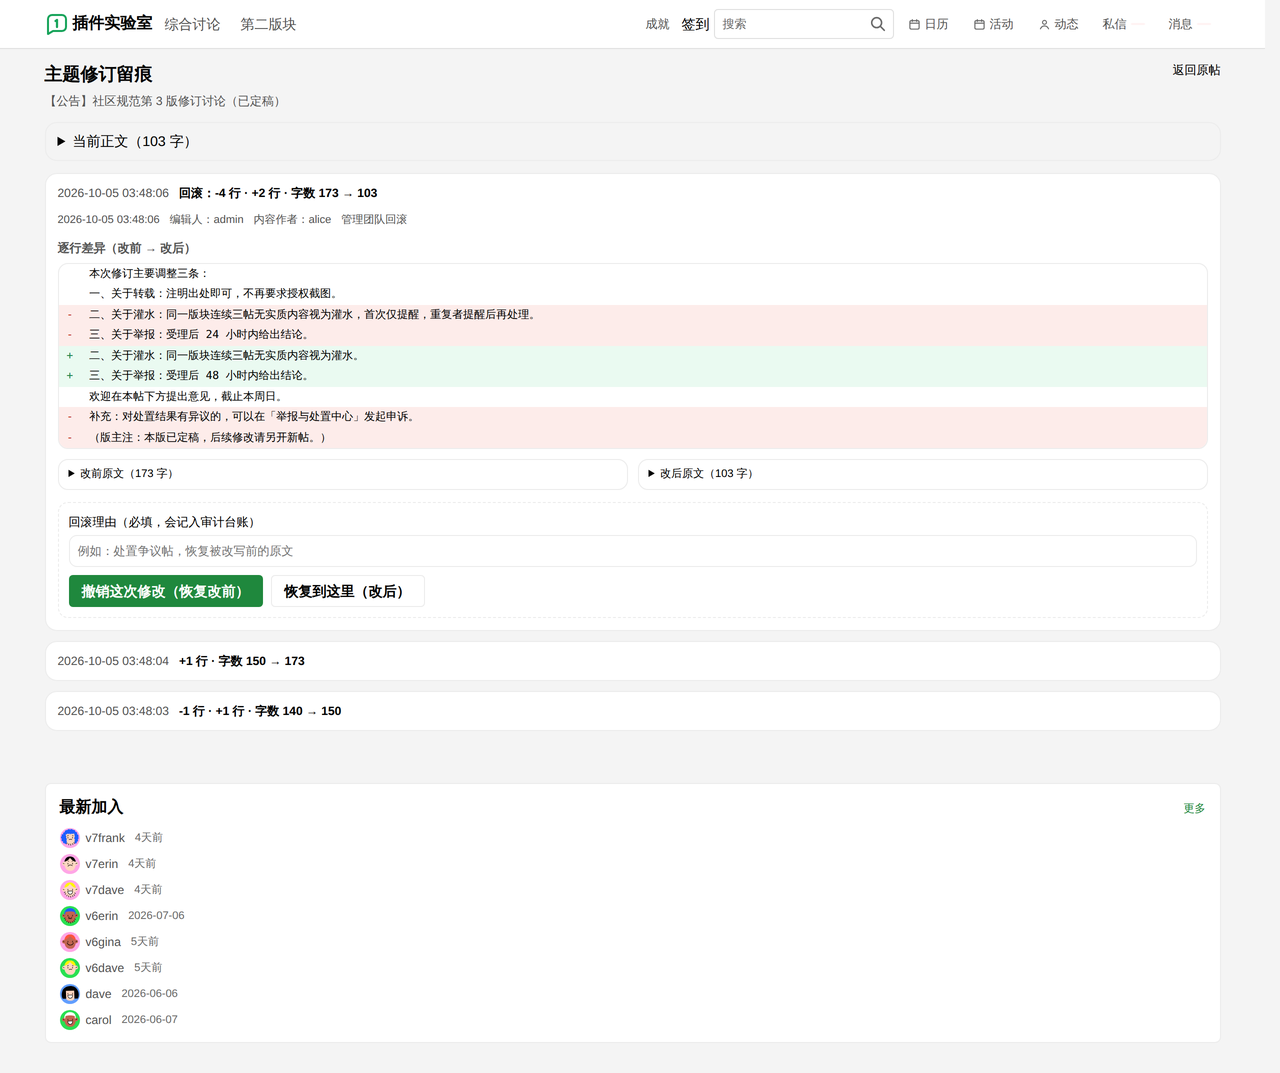This screenshot has height=1073, width=1280.
Task: Click 编辑人：admin text
Action: point(206,219)
